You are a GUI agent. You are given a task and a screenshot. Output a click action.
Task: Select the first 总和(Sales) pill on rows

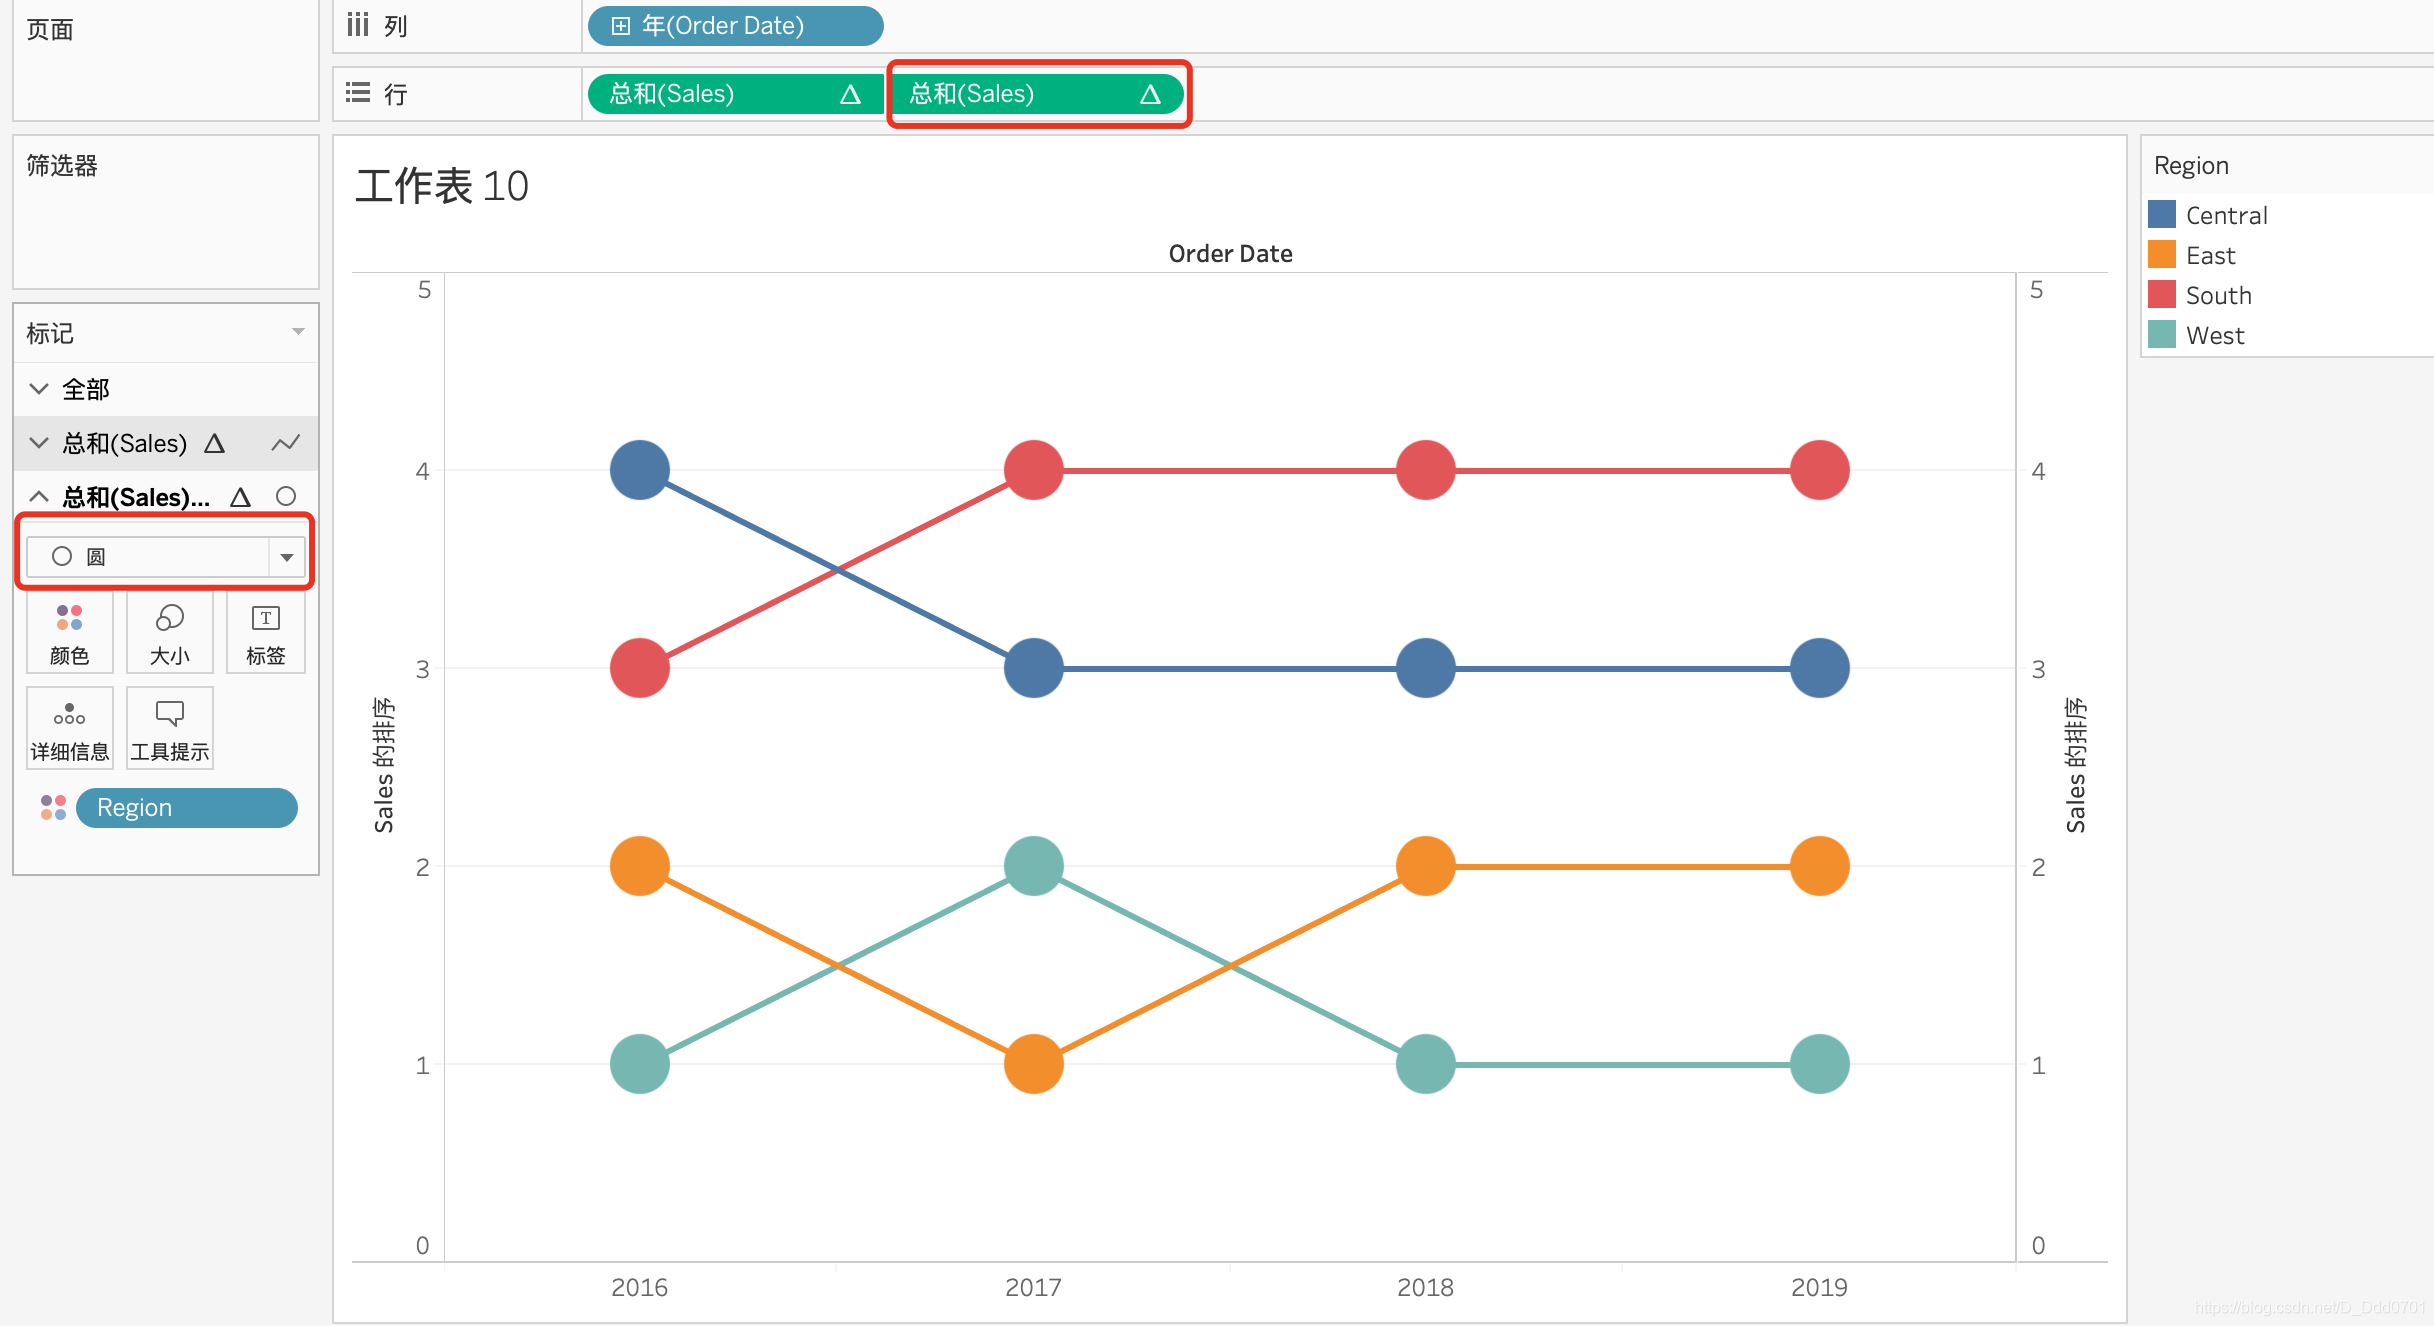(736, 94)
